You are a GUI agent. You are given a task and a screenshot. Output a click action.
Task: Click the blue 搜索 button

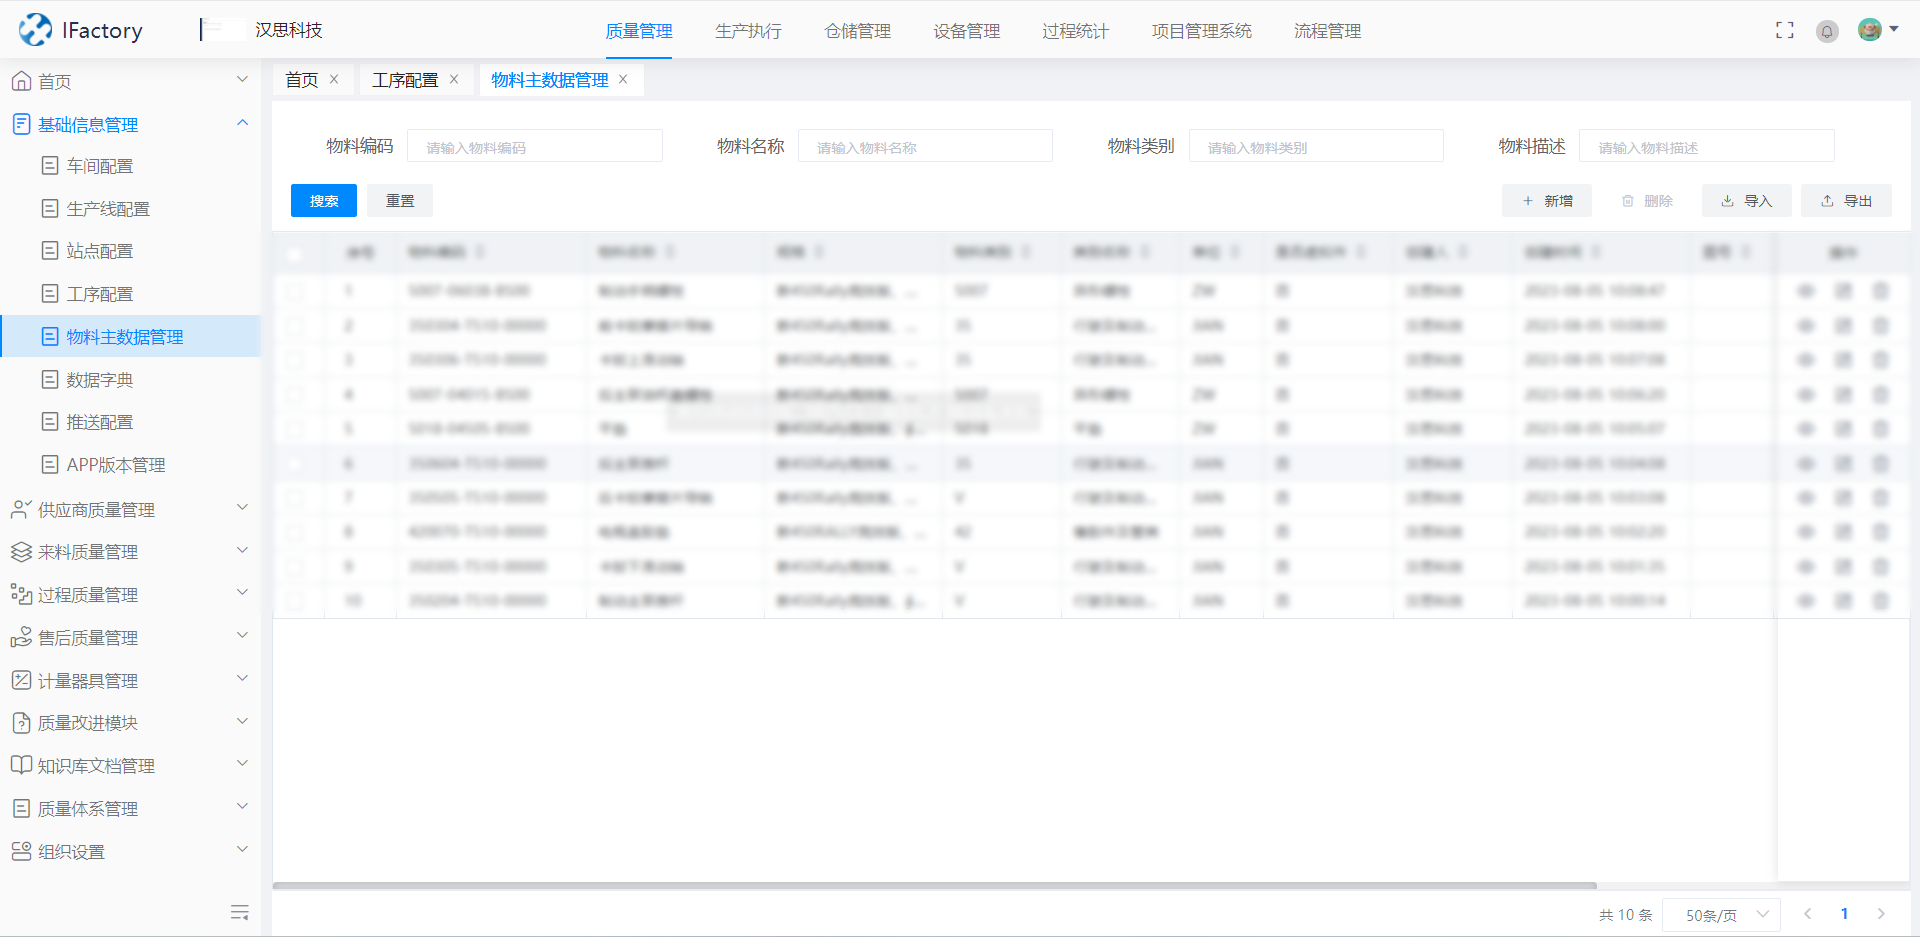[323, 201]
